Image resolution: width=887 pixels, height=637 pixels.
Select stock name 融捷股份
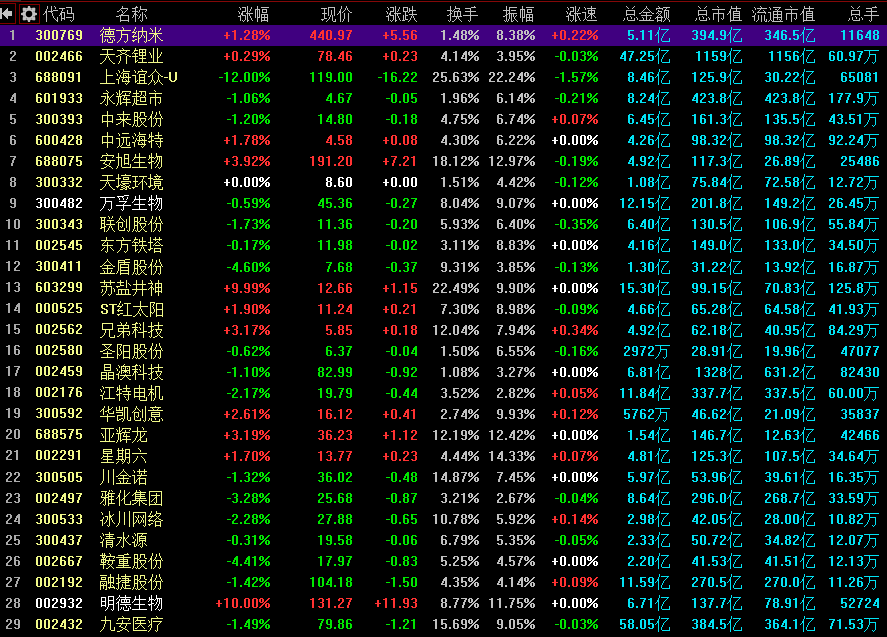click(131, 582)
